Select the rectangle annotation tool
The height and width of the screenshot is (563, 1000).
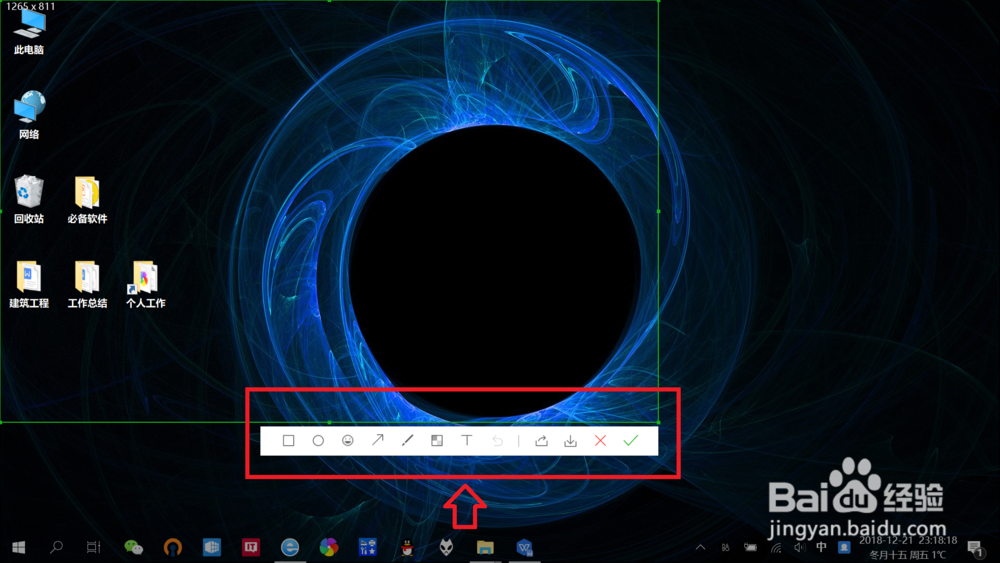click(x=288, y=441)
